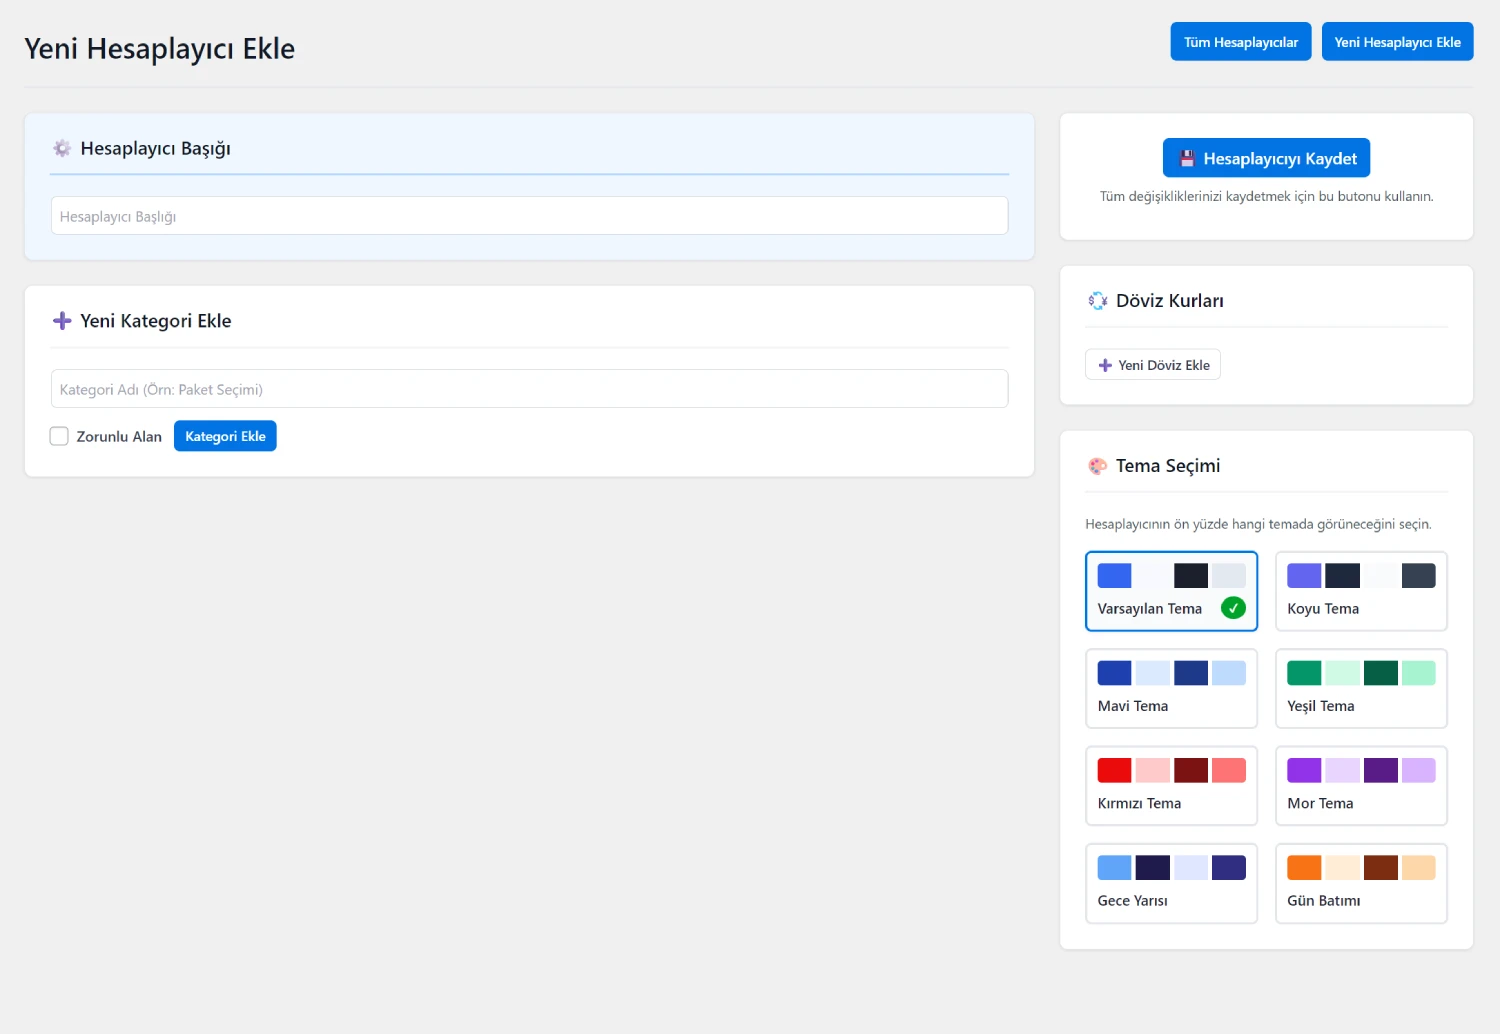This screenshot has height=1034, width=1500.
Task: Add a currency with Yeni Döviz Ekle
Action: tap(1153, 365)
